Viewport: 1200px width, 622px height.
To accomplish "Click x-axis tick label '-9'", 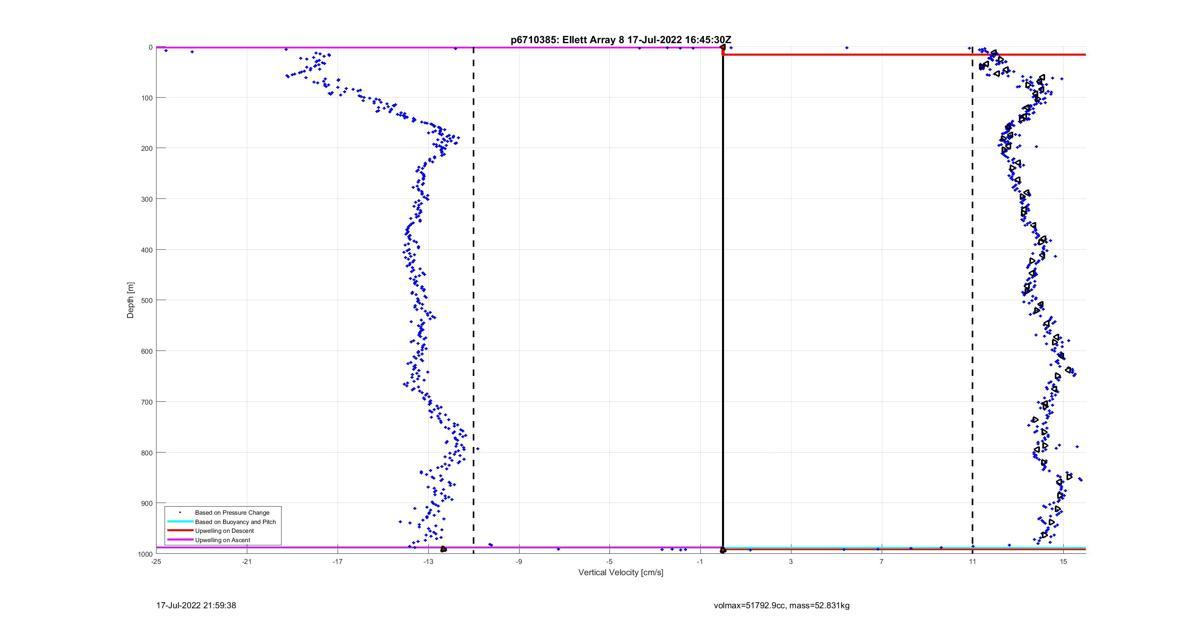I will click(x=518, y=562).
